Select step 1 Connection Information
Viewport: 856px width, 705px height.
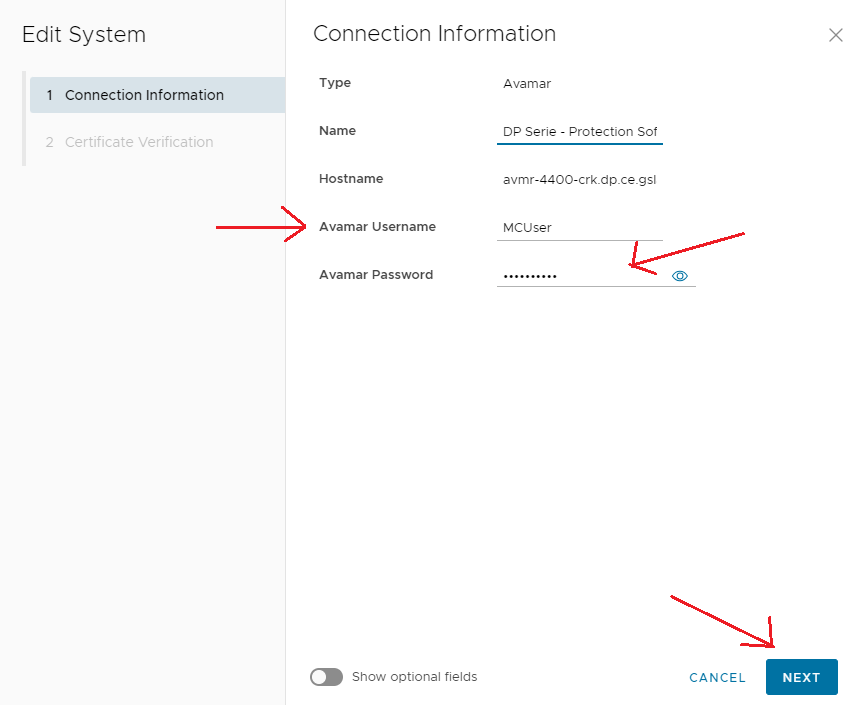(x=144, y=95)
